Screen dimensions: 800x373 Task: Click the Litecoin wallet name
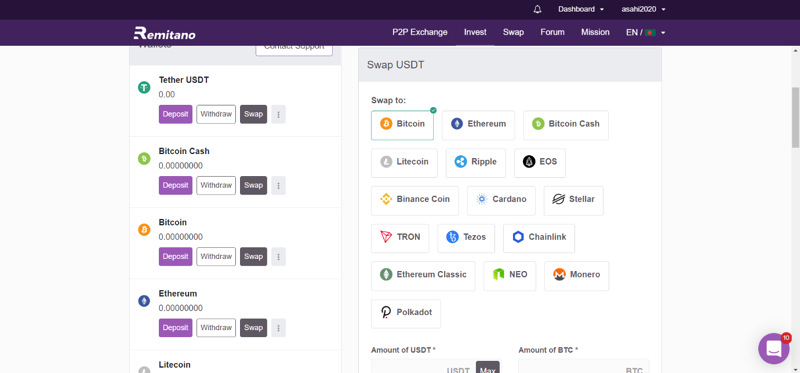[174, 365]
